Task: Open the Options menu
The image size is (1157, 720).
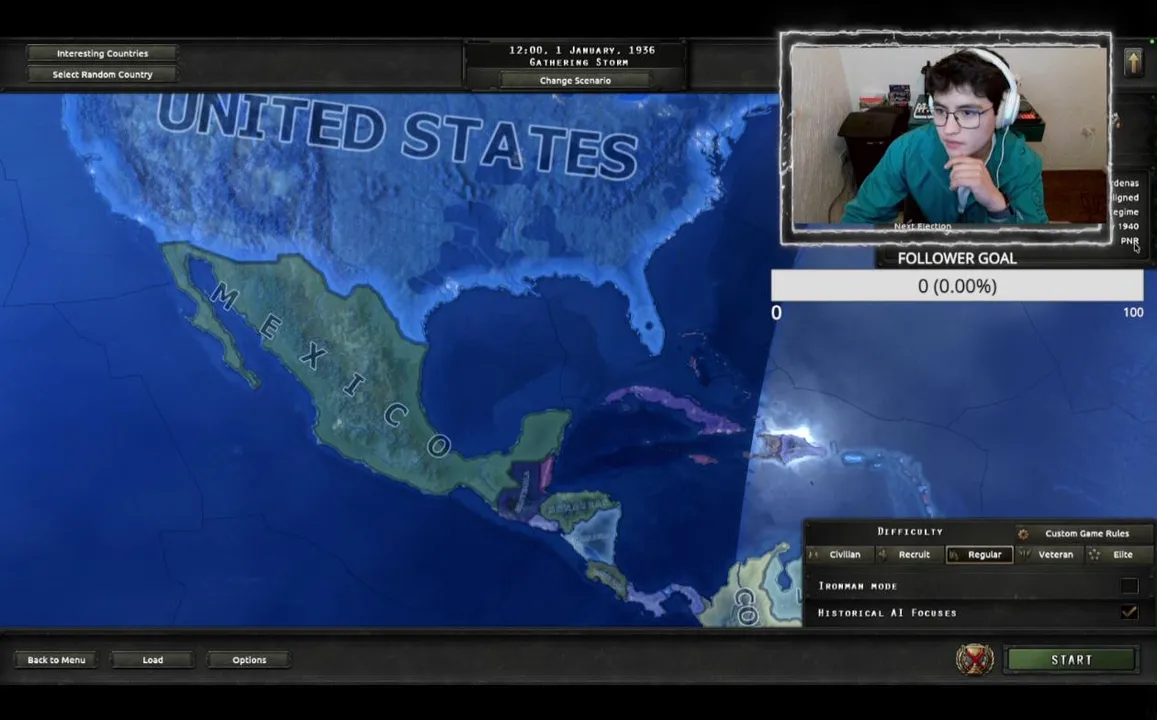Action: [x=249, y=660]
